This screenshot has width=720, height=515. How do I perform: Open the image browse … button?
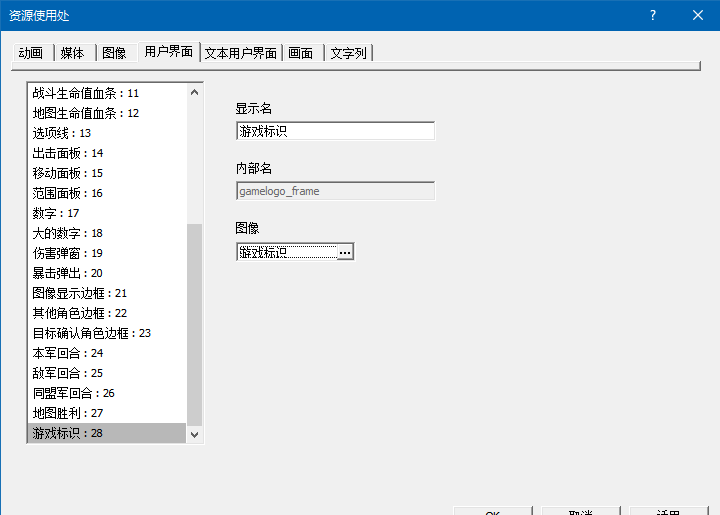[345, 252]
